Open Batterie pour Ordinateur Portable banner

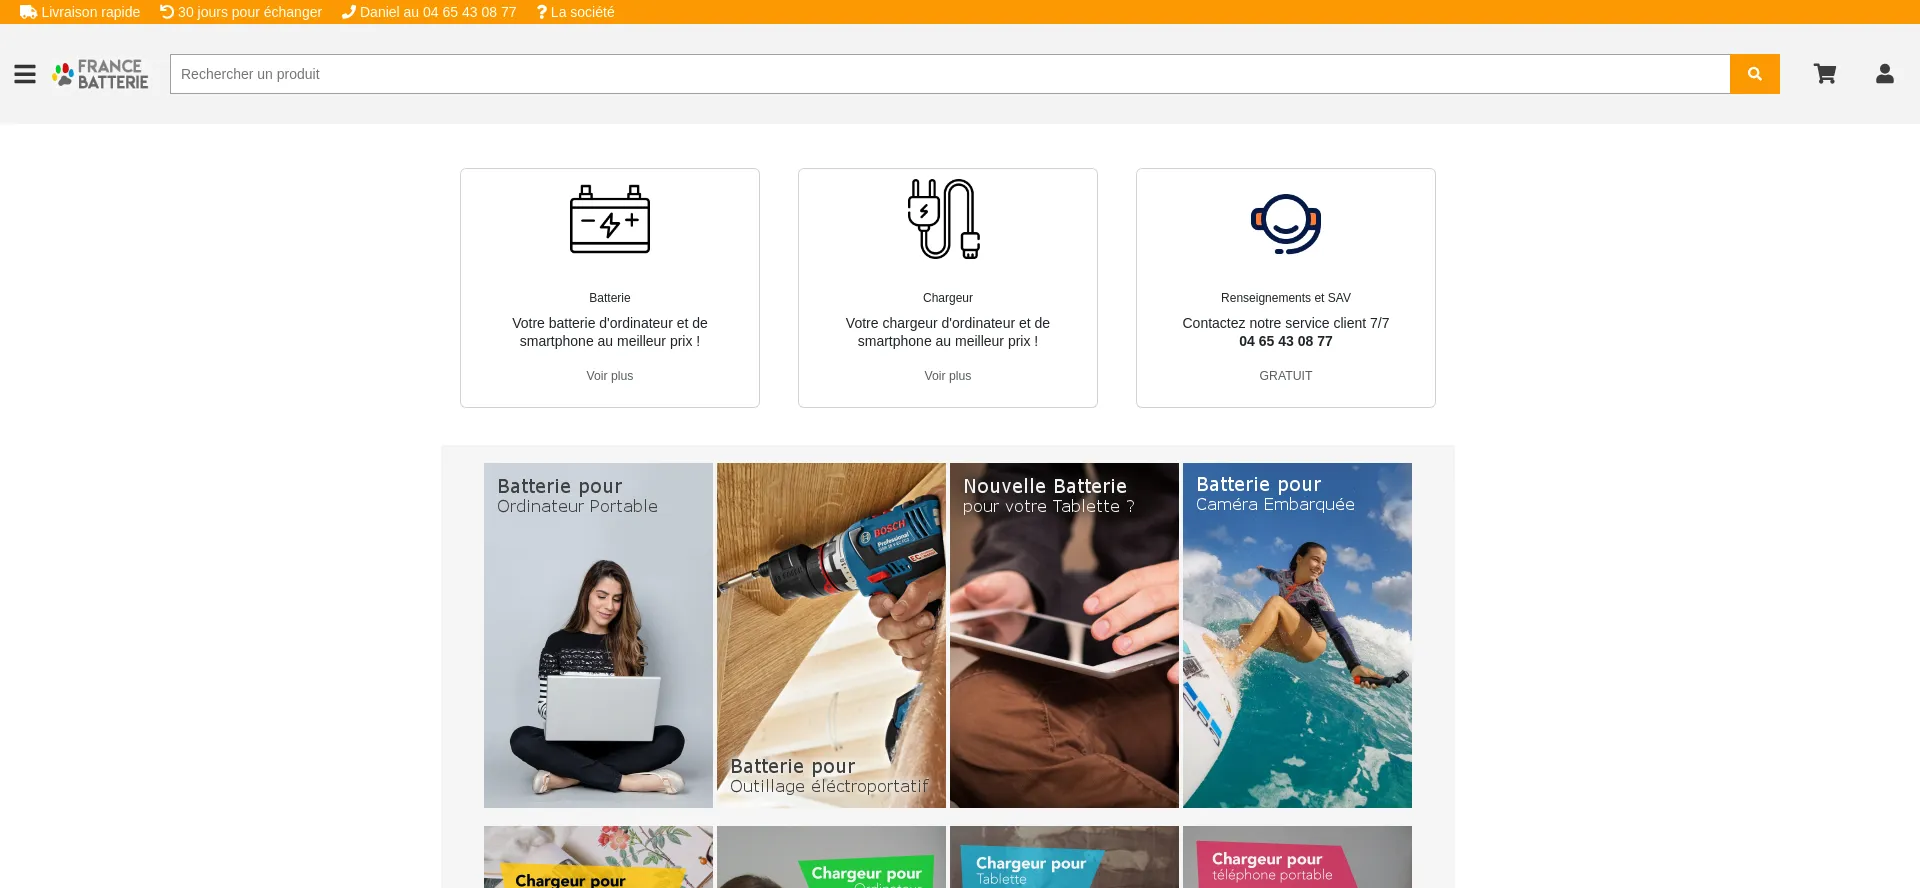(x=598, y=635)
